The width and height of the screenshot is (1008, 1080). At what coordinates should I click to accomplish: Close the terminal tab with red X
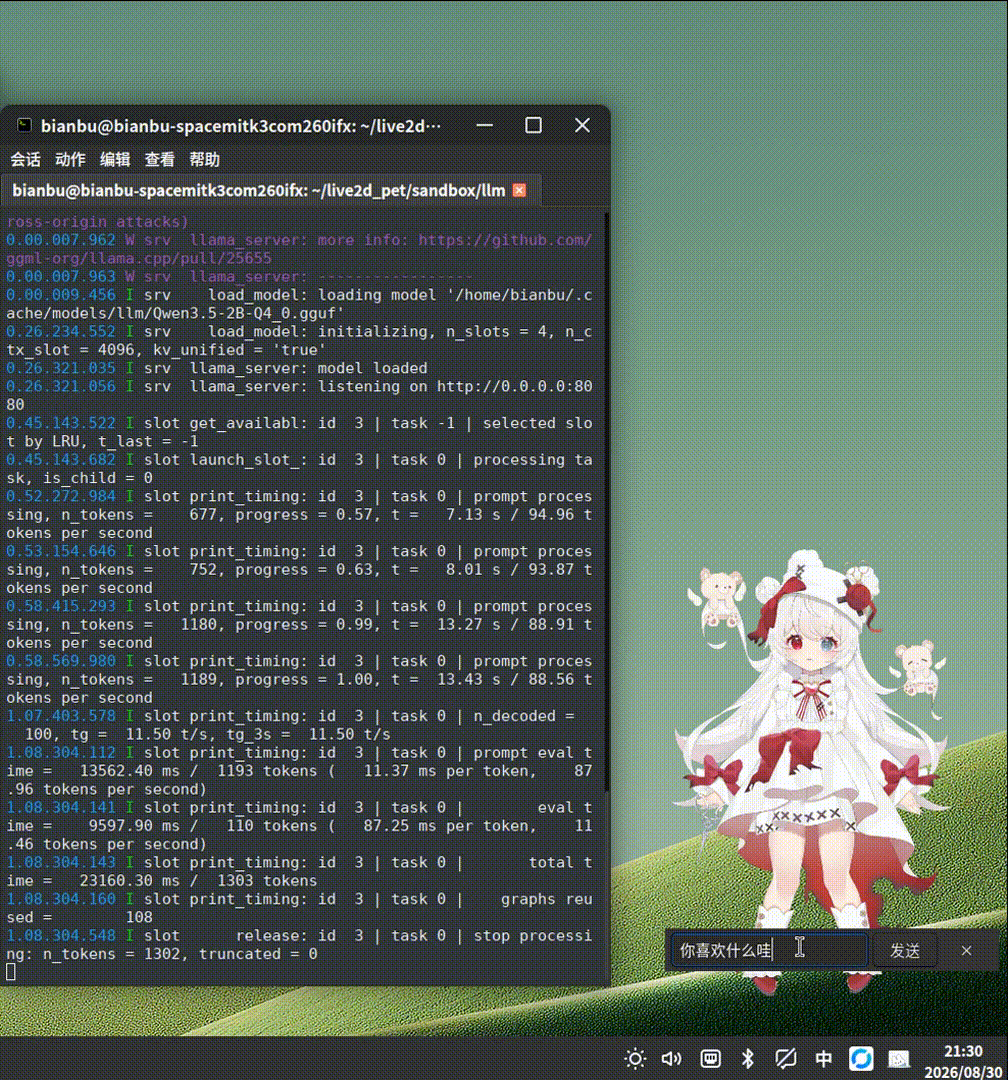[520, 190]
